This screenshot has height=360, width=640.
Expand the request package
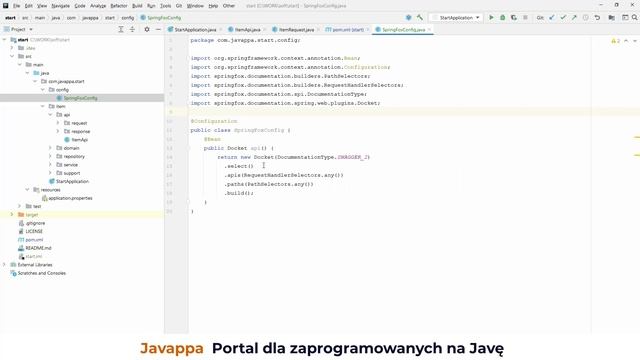coord(58,123)
